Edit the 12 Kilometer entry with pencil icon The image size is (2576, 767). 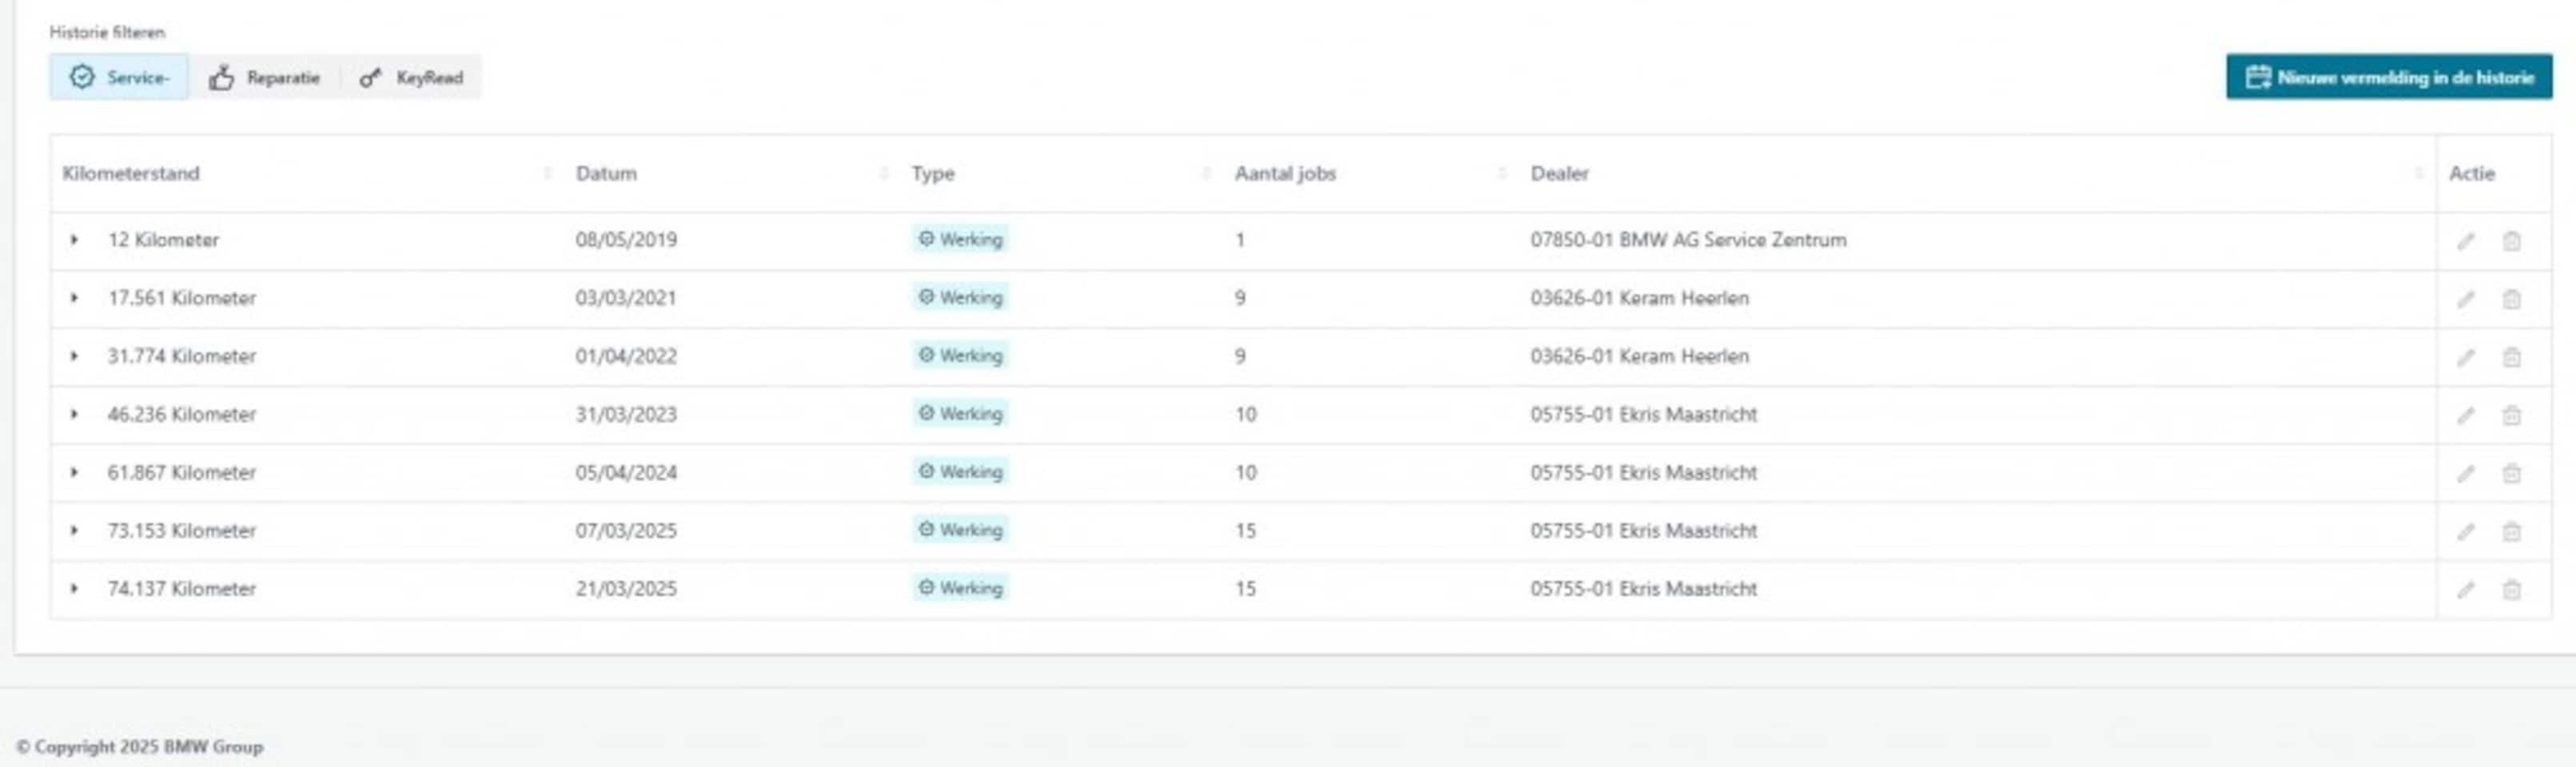tap(2465, 241)
